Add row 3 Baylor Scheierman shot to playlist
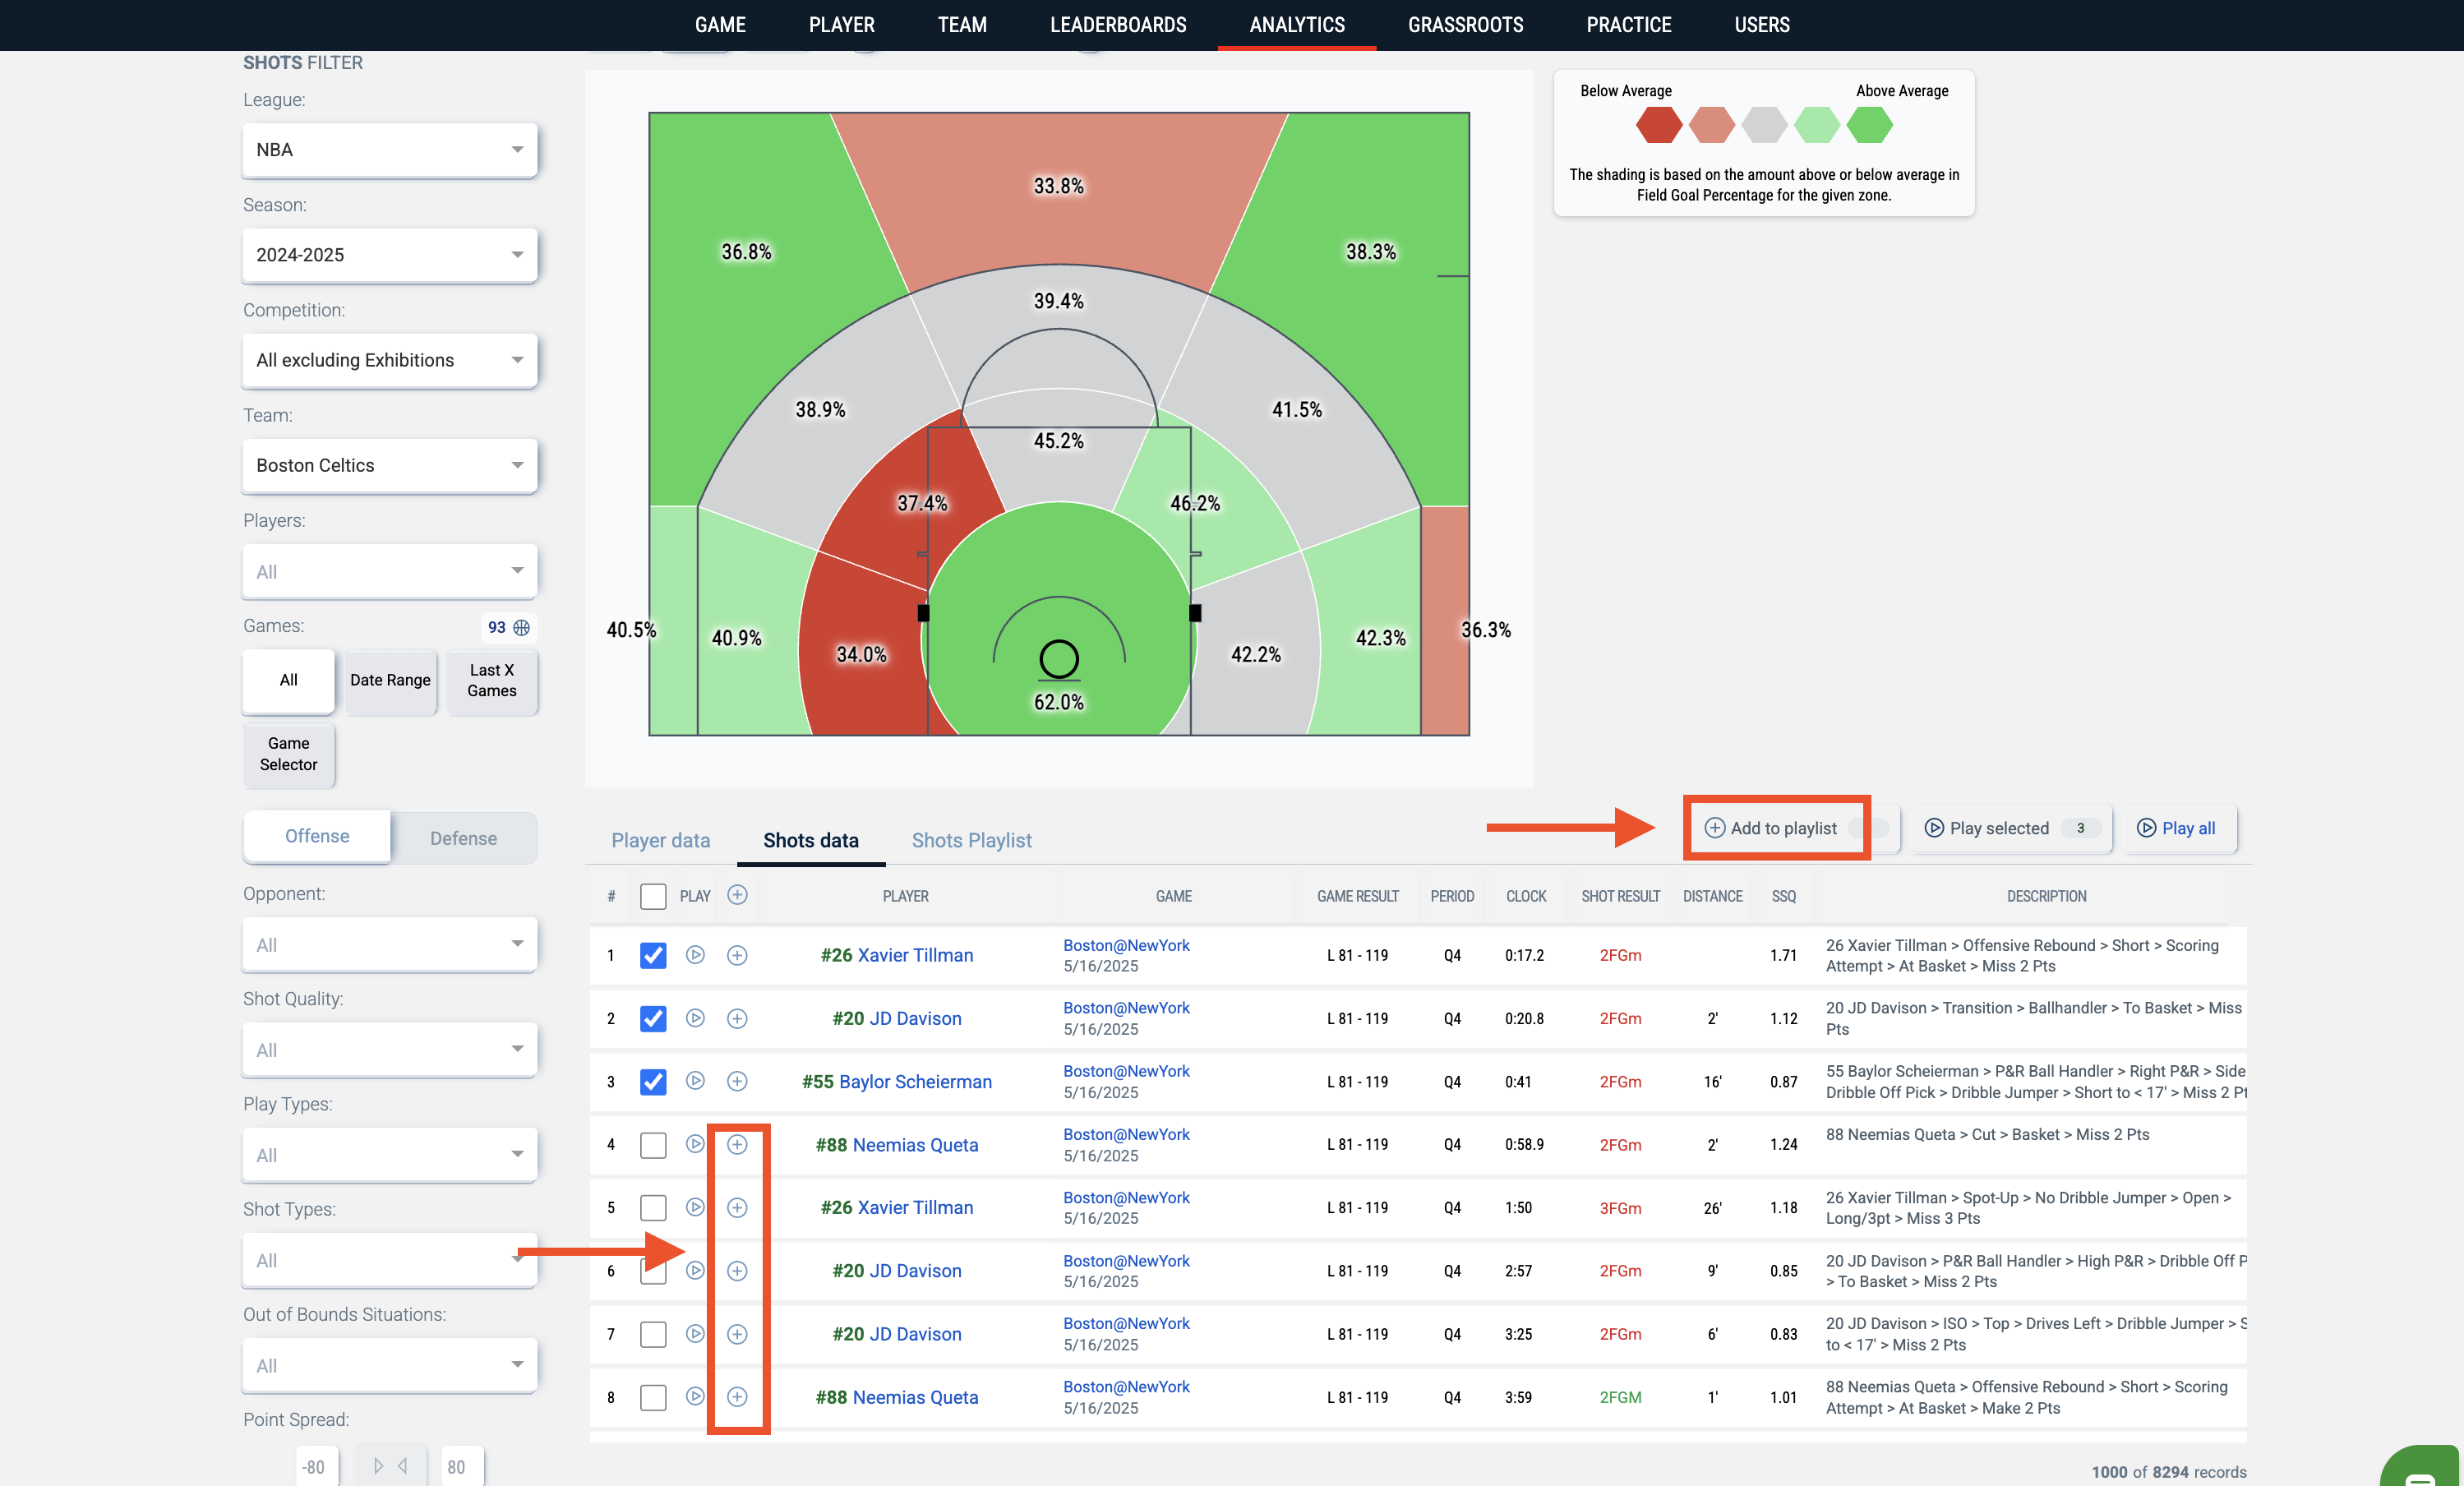 coord(737,1081)
